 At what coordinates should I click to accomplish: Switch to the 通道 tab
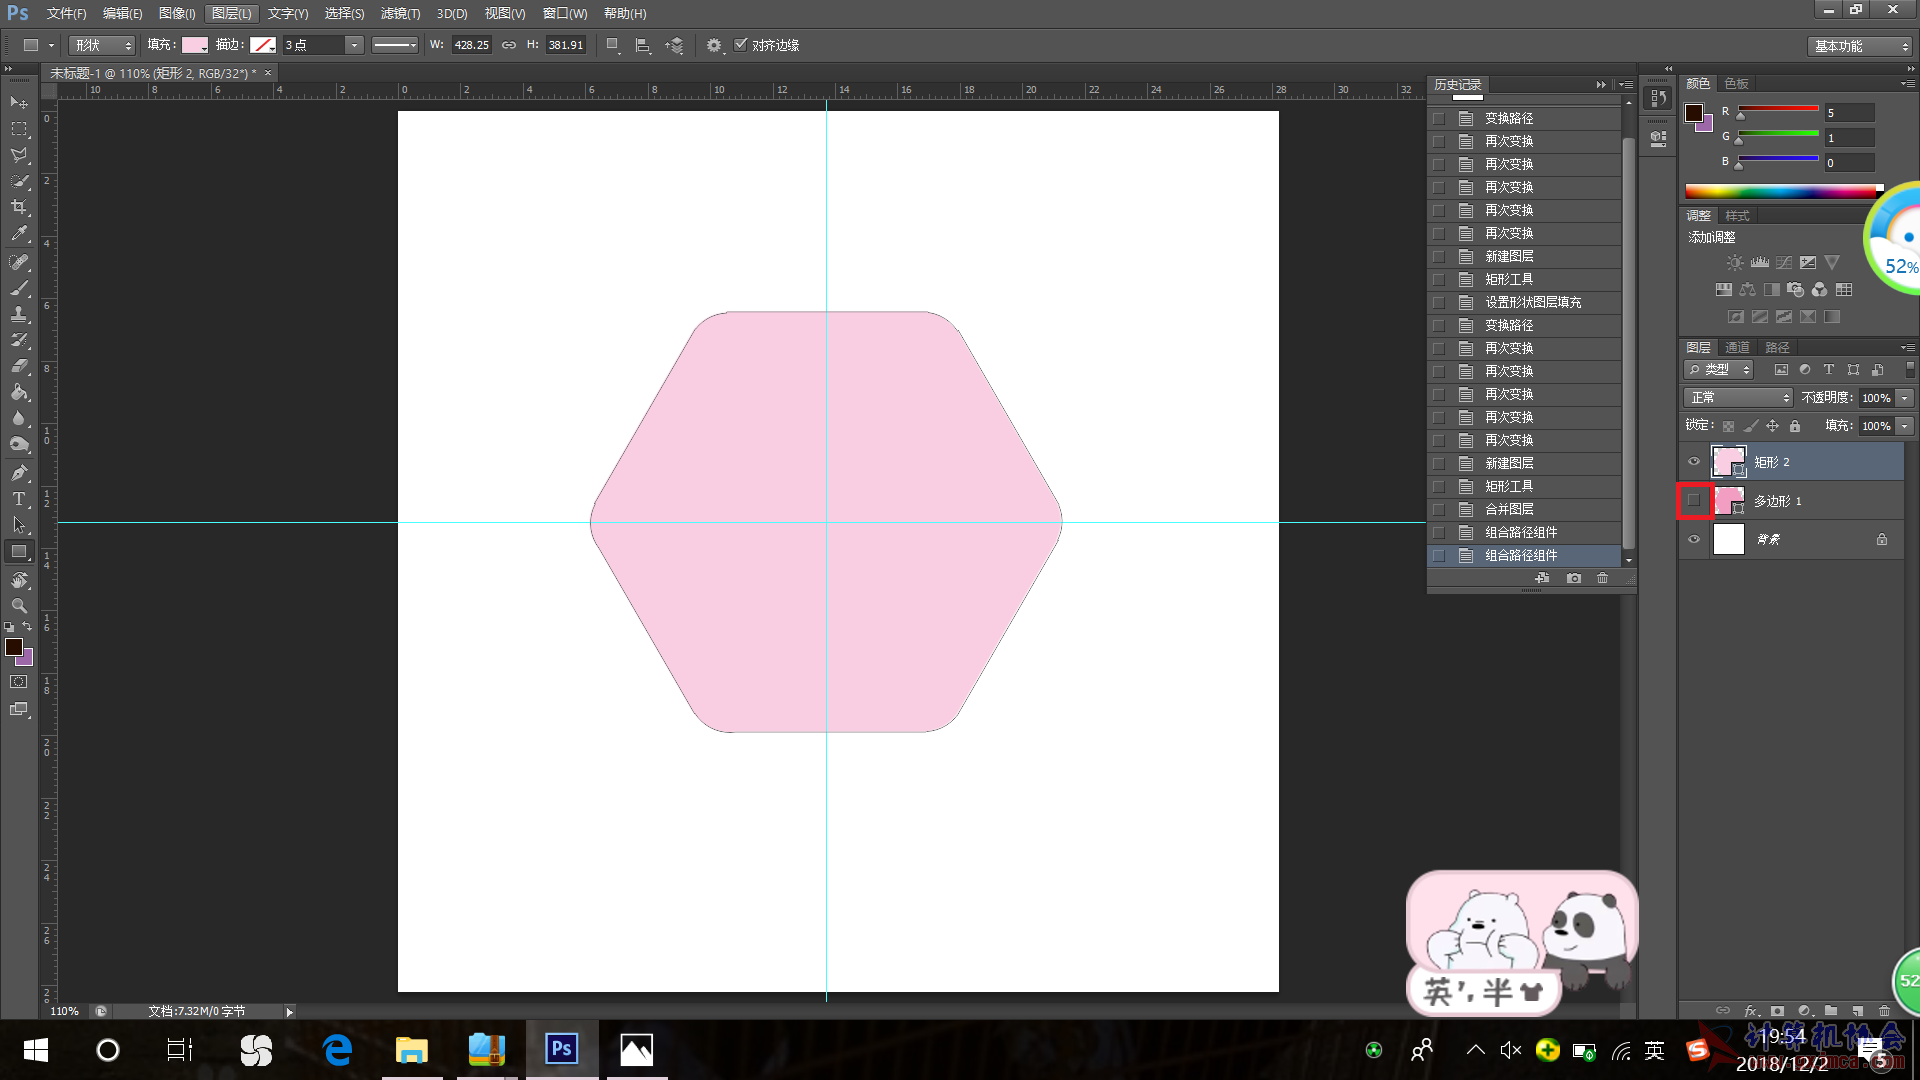[x=1737, y=347]
